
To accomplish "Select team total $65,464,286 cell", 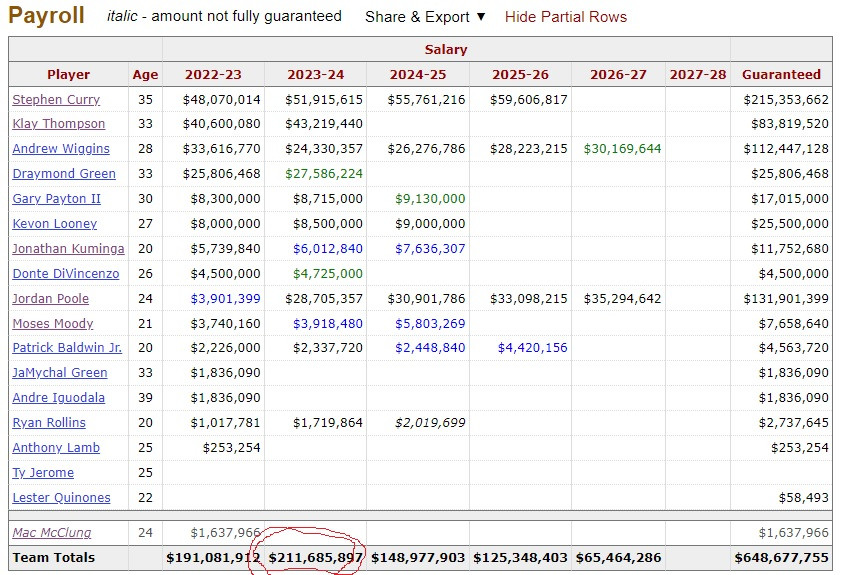I will [618, 558].
